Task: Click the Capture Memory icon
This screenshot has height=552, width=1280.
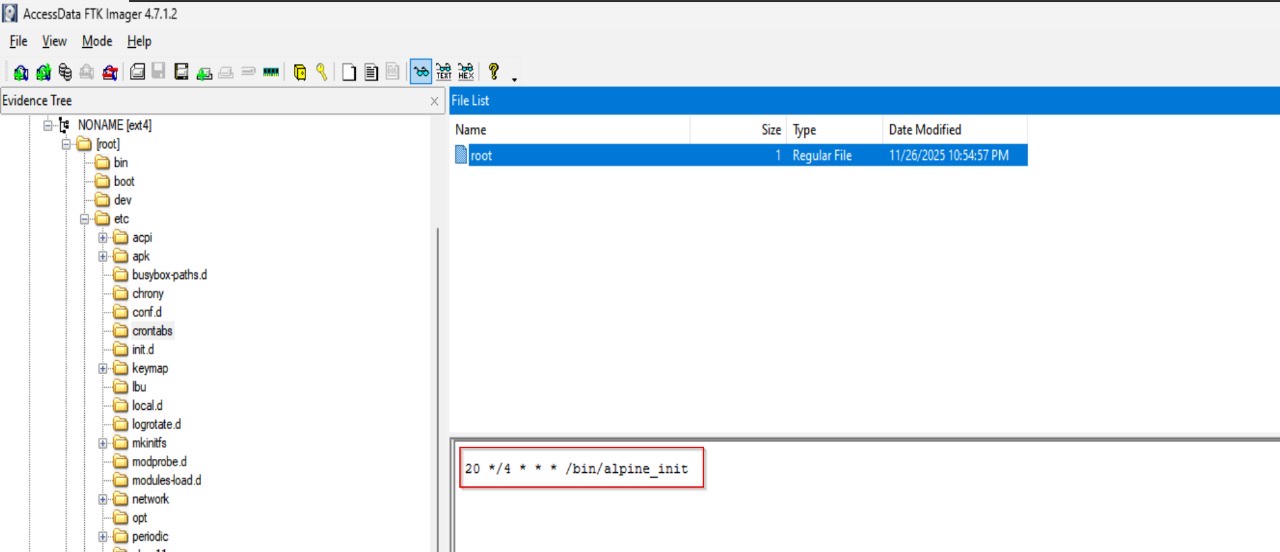Action: coord(270,72)
